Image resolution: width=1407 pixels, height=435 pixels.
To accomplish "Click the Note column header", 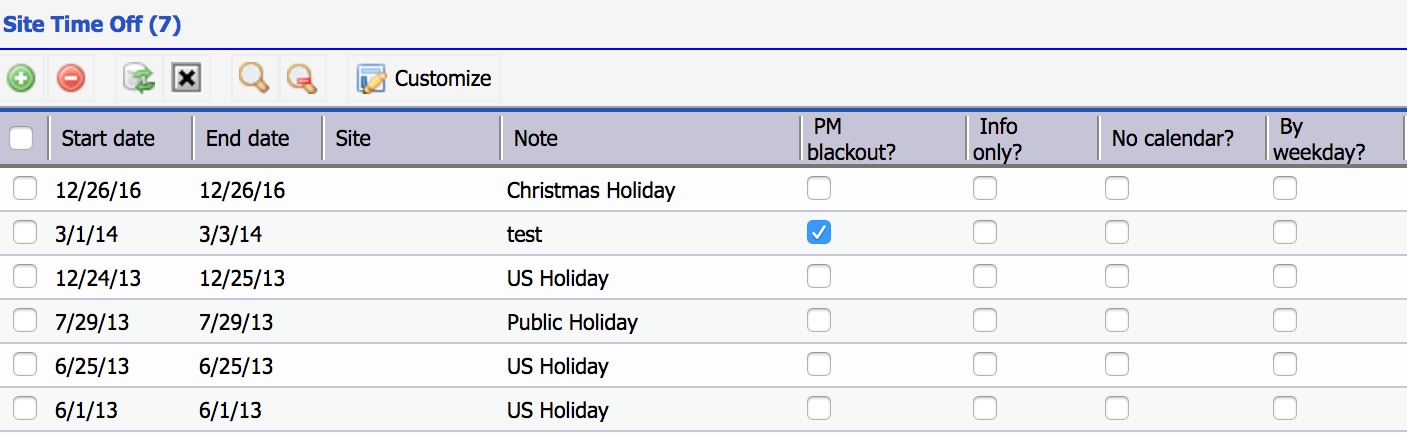I will click(x=536, y=139).
